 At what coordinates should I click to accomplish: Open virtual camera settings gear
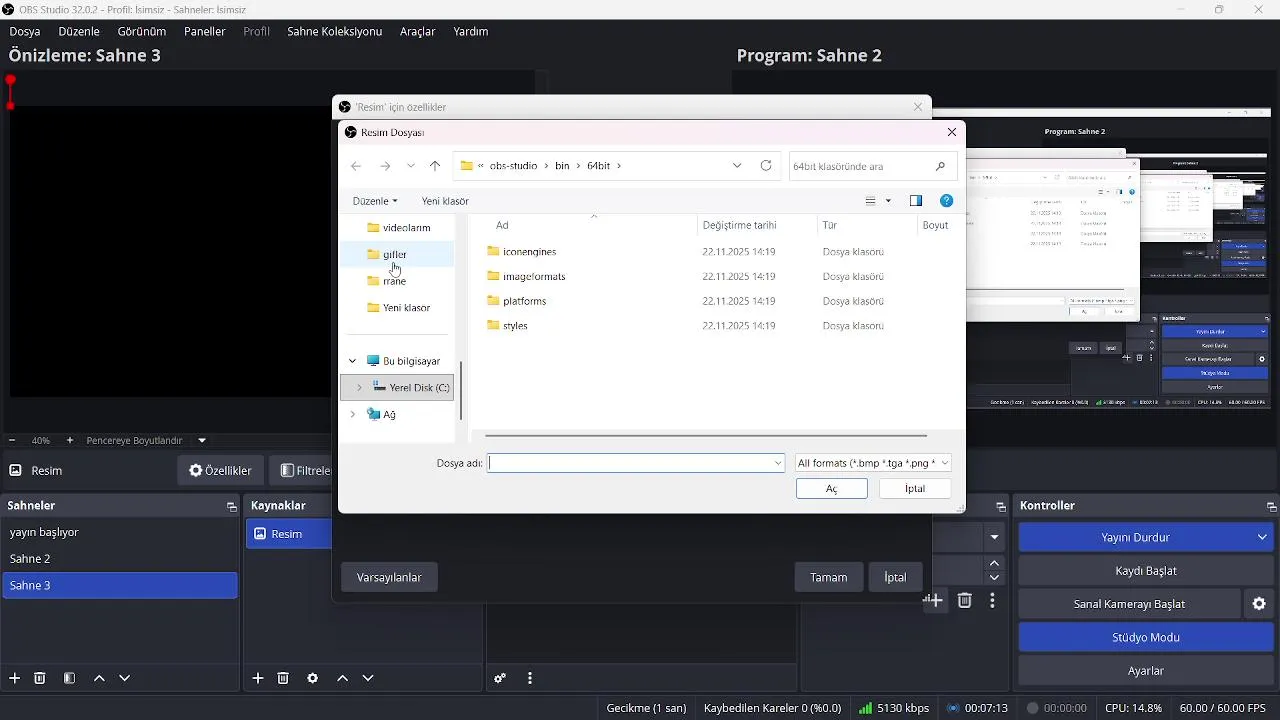(x=1259, y=604)
